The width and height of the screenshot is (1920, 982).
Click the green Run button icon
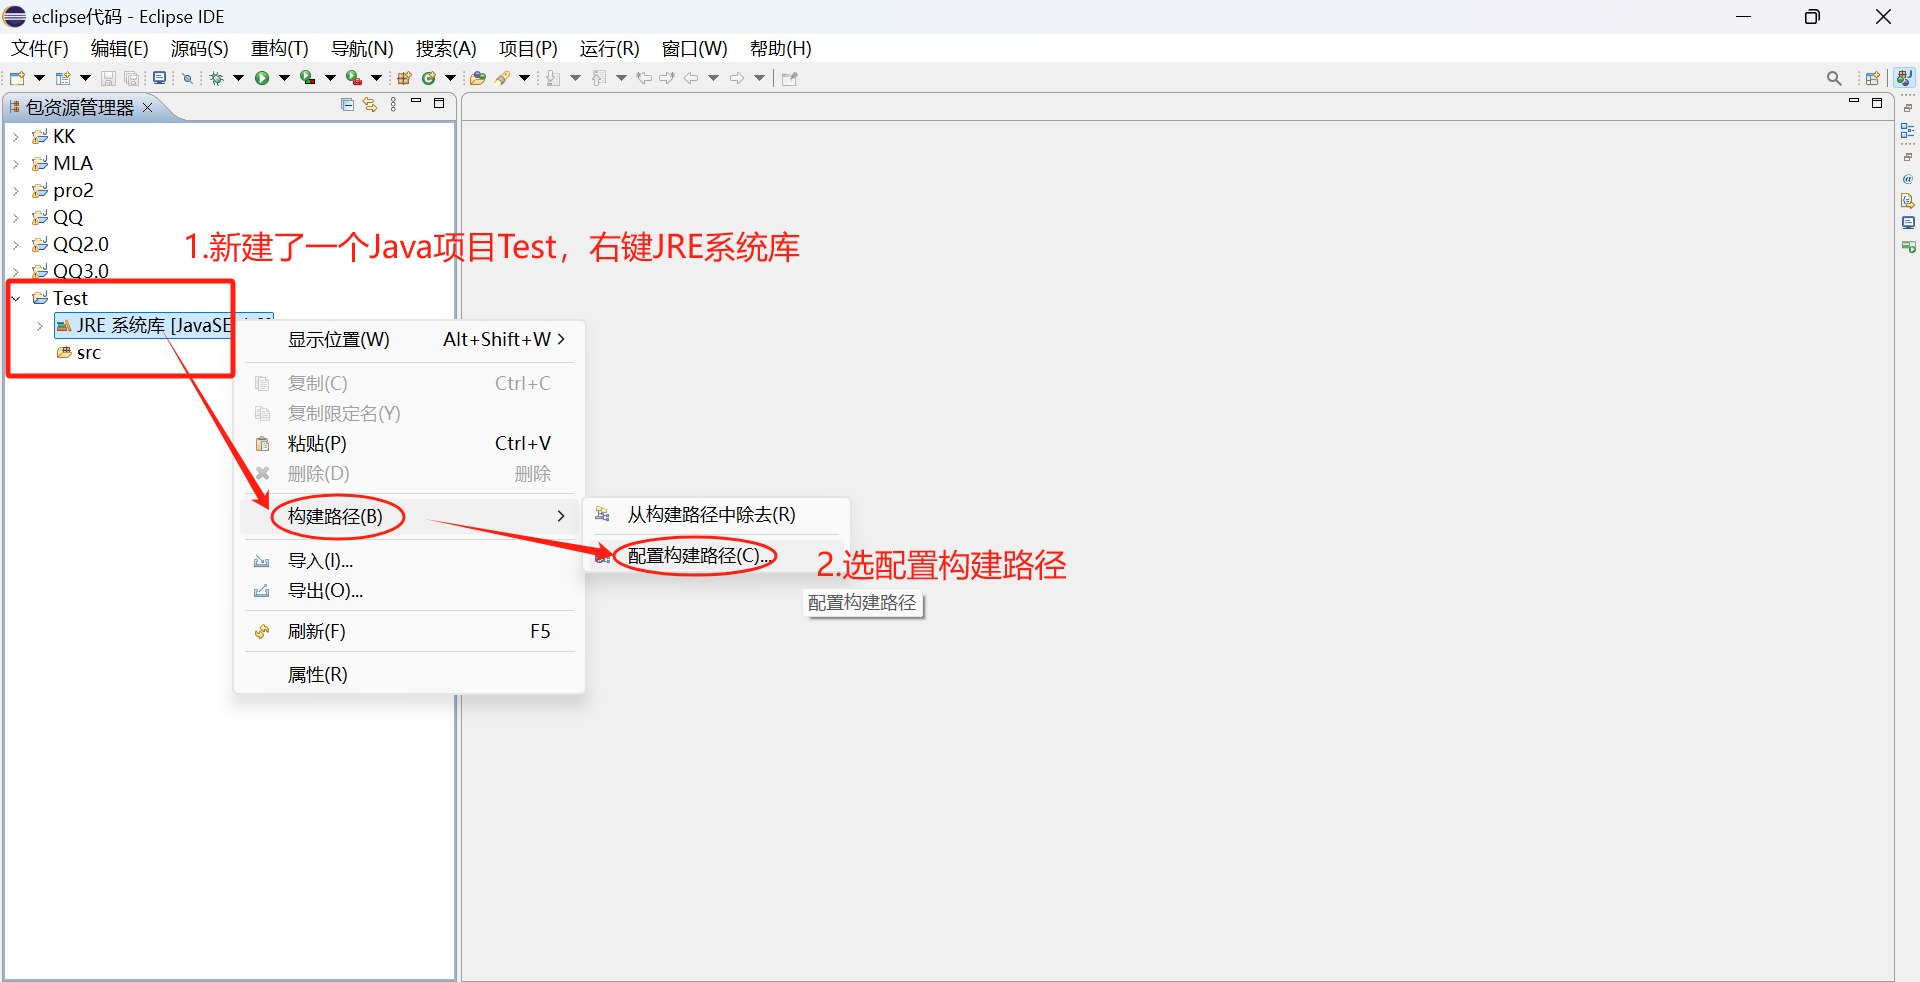(262, 78)
